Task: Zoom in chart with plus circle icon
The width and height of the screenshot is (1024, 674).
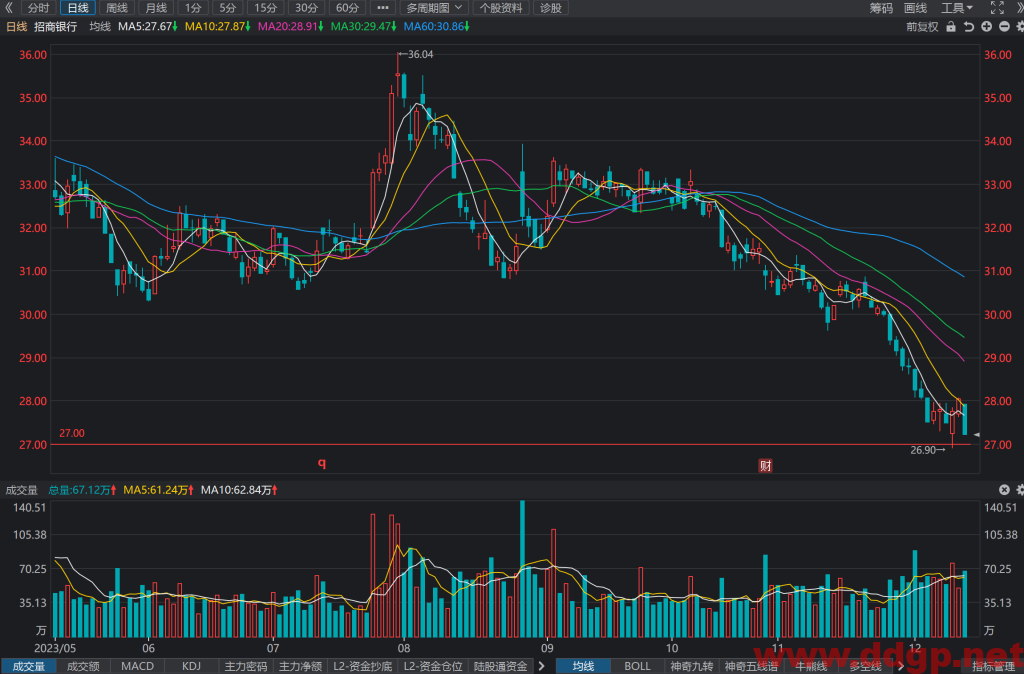Action: point(986,27)
